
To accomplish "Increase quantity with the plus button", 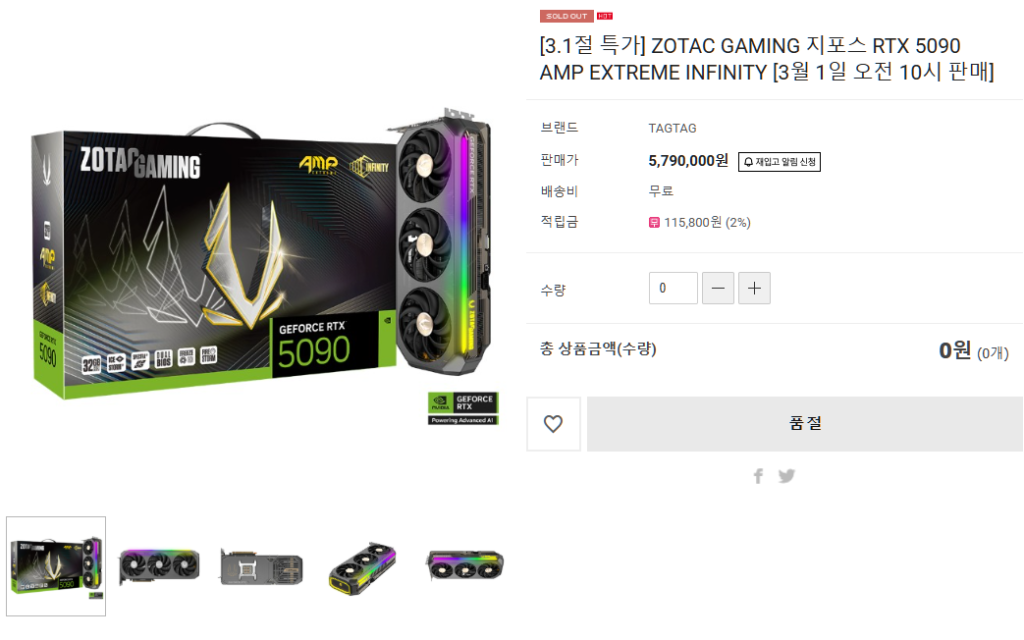I will (x=754, y=288).
